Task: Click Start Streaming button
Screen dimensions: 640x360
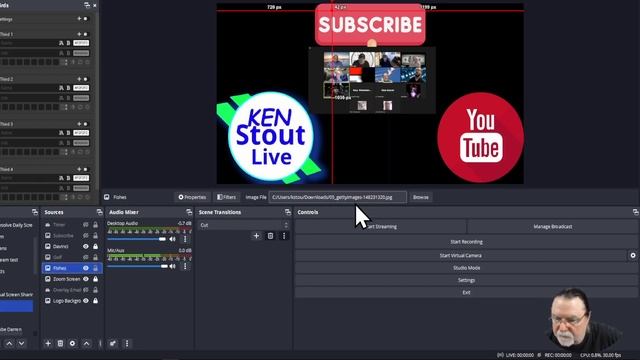Action: click(x=380, y=227)
